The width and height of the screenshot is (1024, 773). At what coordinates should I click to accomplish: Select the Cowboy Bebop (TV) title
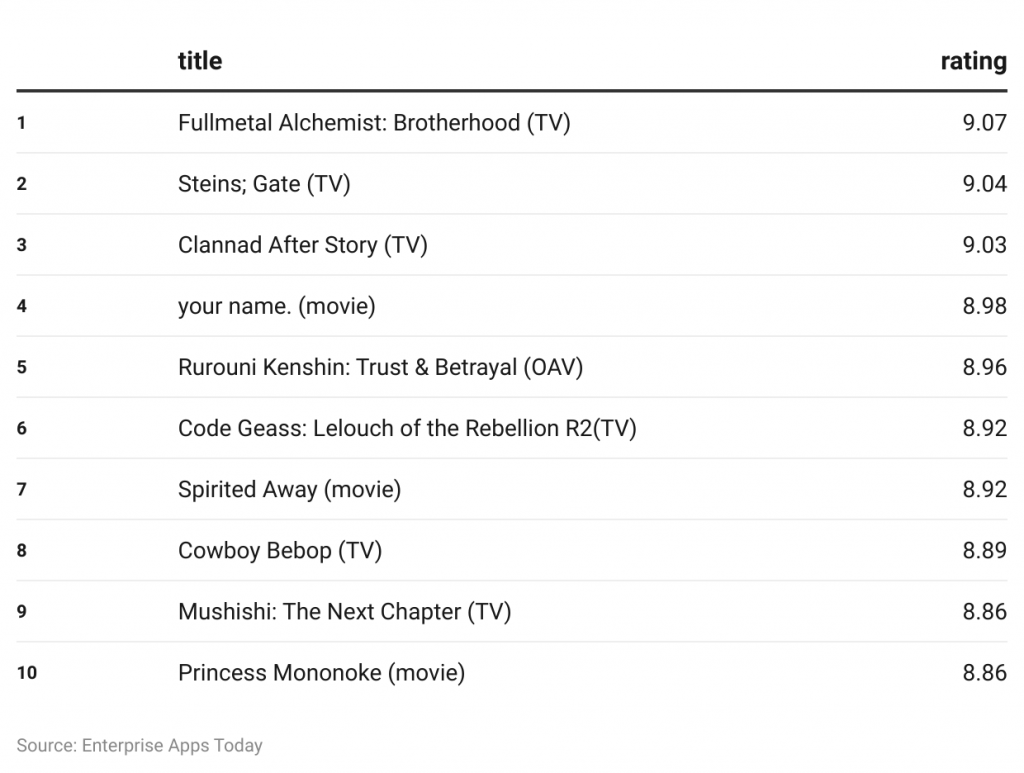coord(280,550)
